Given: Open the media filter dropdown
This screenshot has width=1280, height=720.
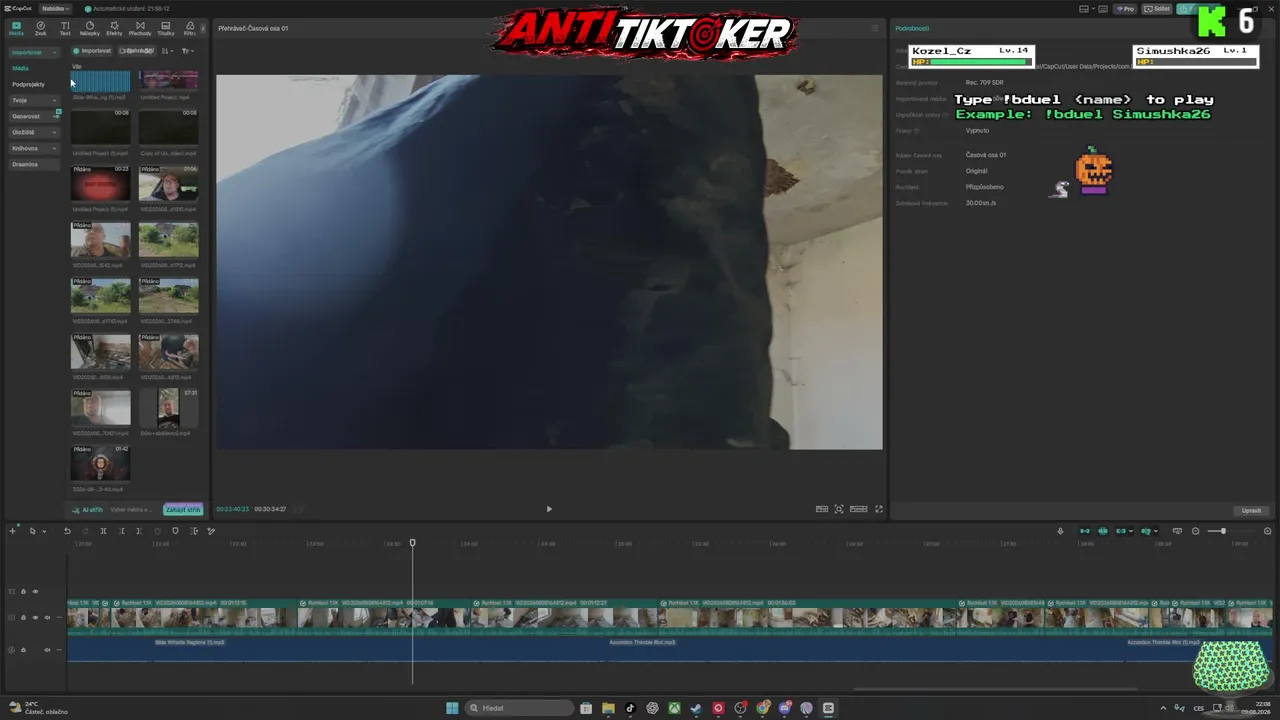Looking at the screenshot, I should click(x=187, y=51).
